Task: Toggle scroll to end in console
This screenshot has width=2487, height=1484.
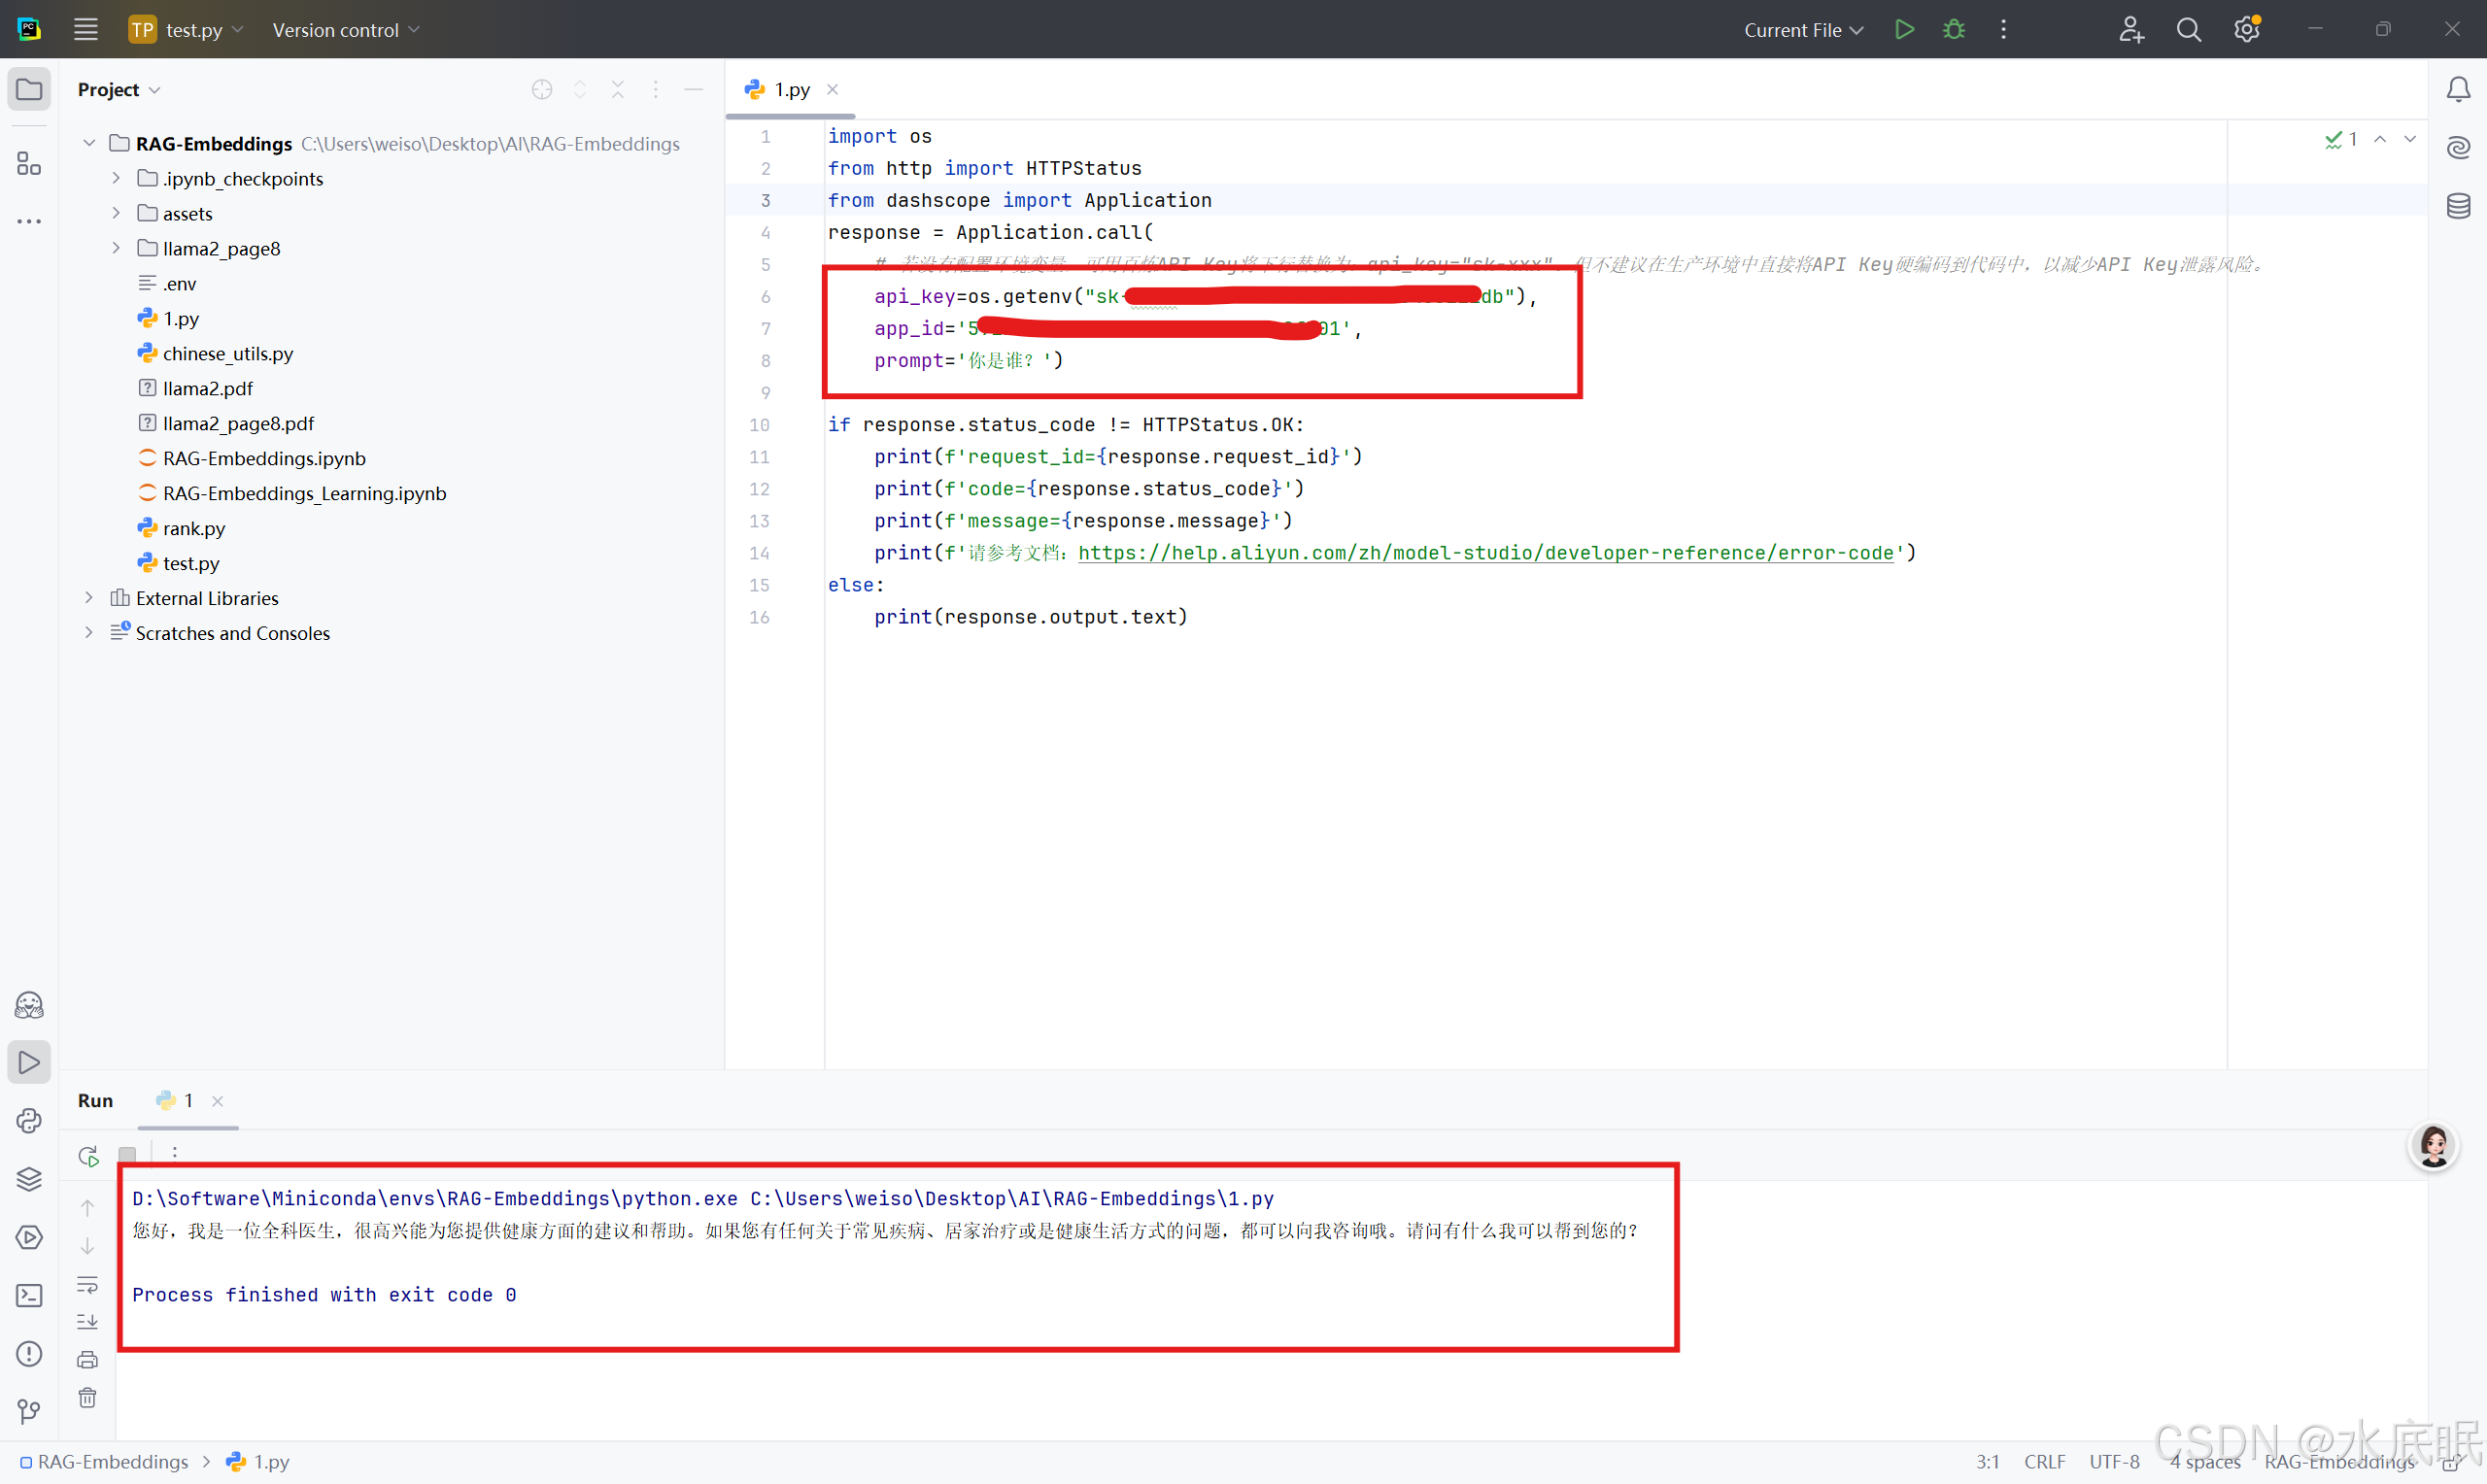Action: coord(88,1322)
